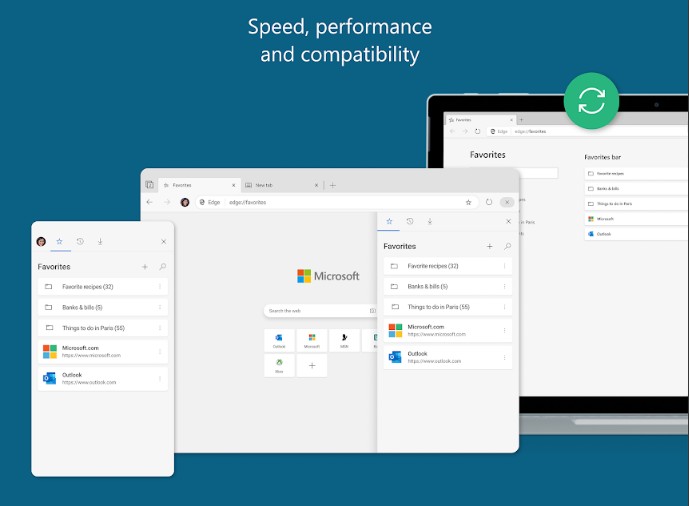
Task: Select star Favorites tab in tablet side panel
Action: point(389,221)
